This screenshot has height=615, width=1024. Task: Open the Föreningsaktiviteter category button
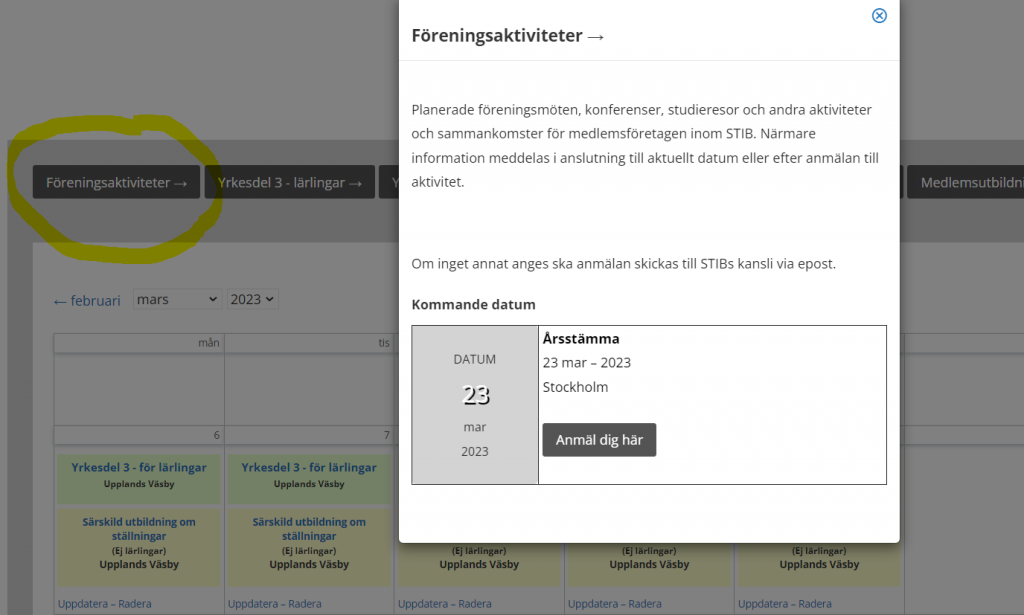coord(116,183)
